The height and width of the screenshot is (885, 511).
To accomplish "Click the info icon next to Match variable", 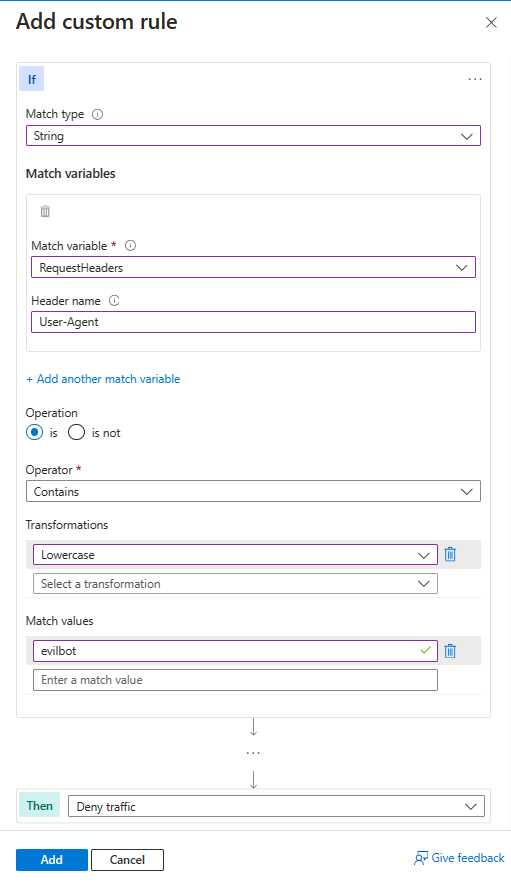I will pyautogui.click(x=130, y=246).
